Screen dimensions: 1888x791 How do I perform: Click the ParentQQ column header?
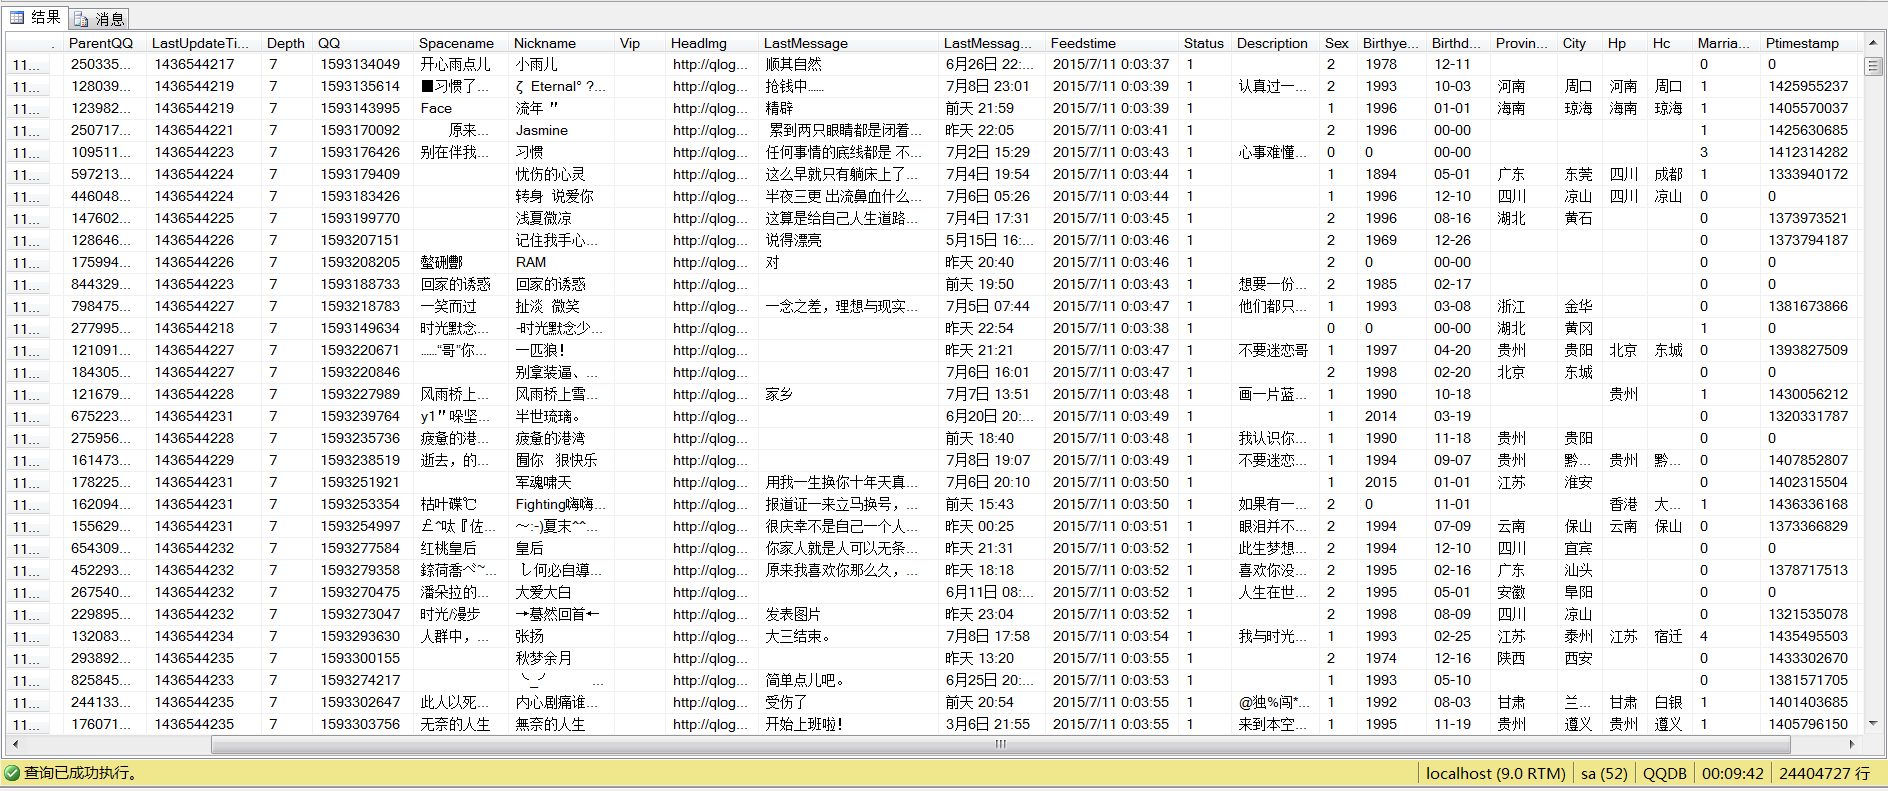(x=104, y=43)
